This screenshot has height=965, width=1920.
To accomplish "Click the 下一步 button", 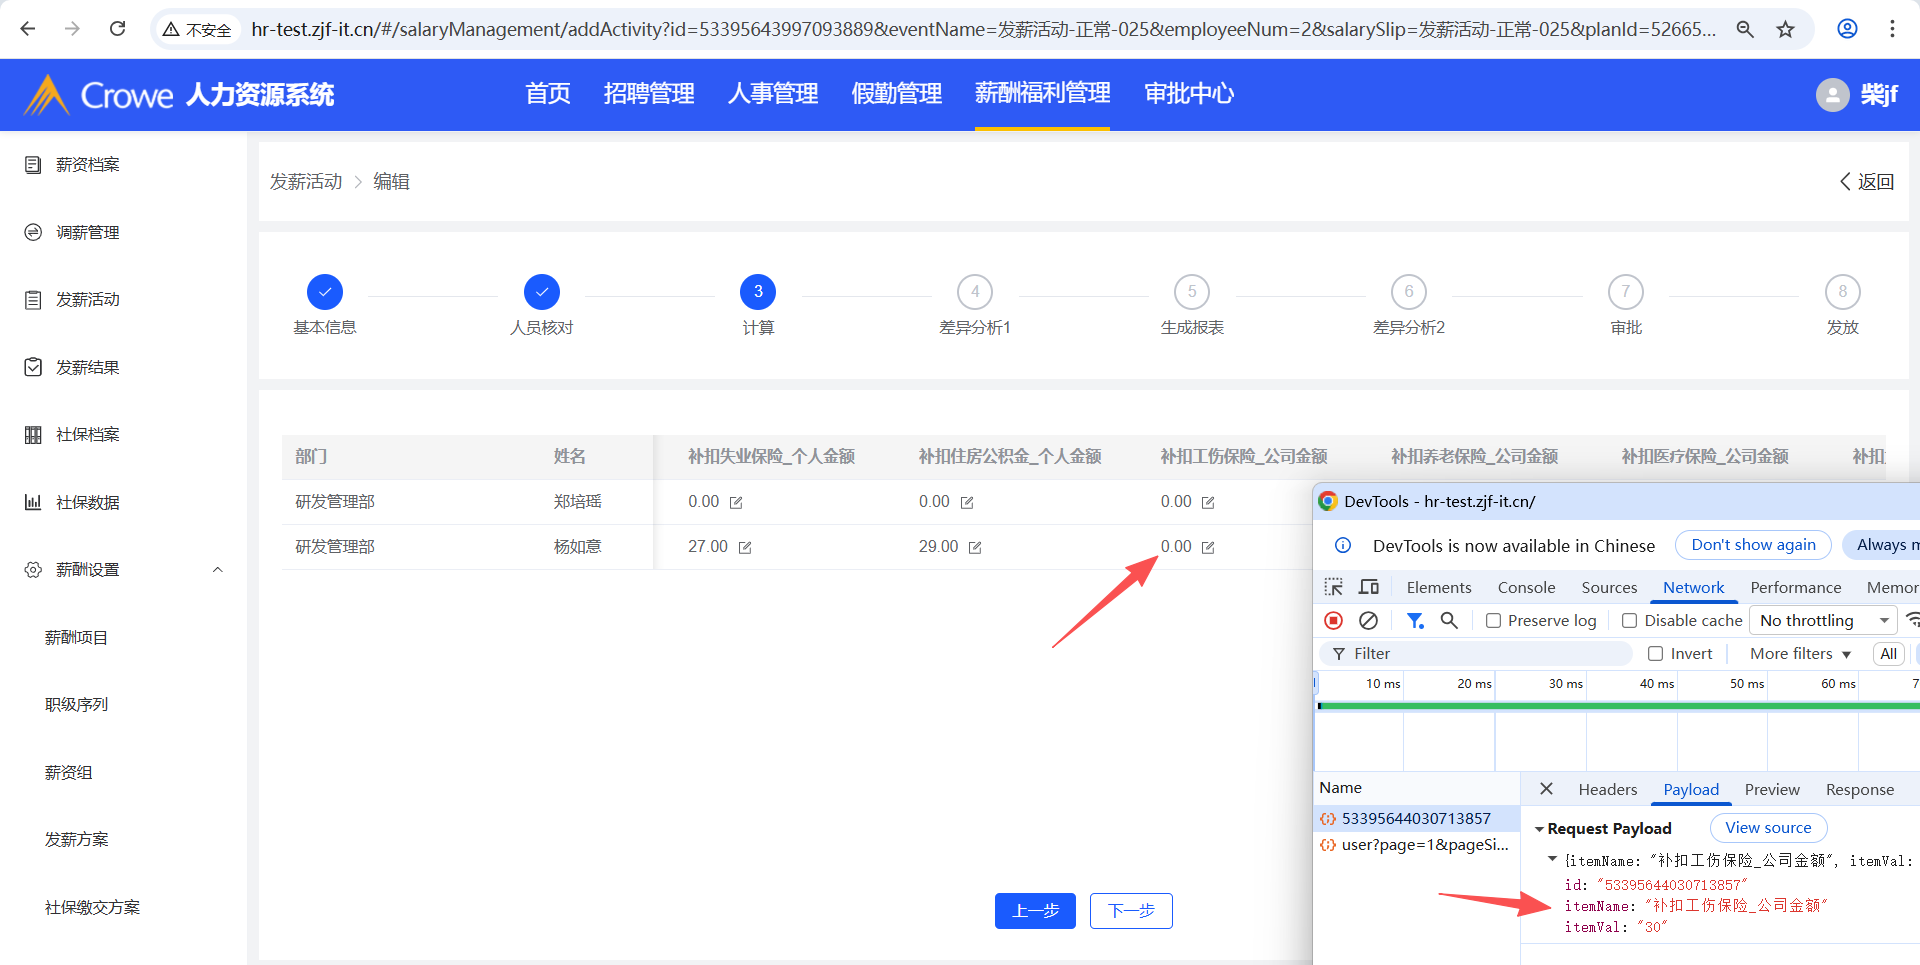I will pyautogui.click(x=1130, y=911).
